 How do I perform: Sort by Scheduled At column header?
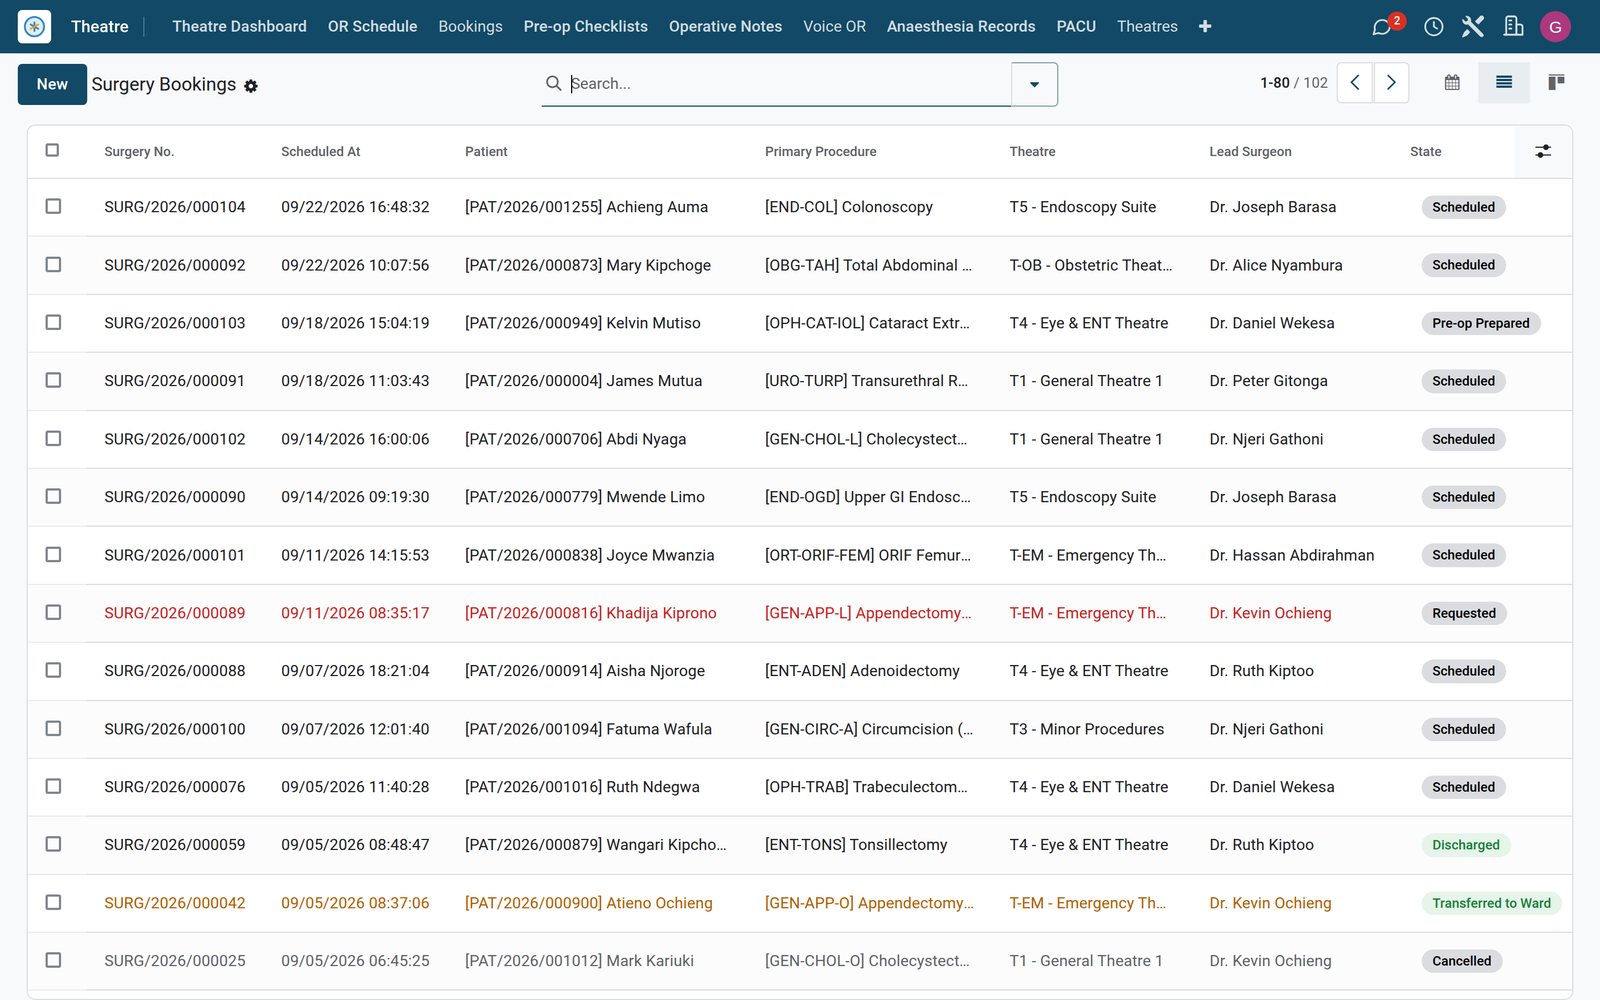point(320,152)
